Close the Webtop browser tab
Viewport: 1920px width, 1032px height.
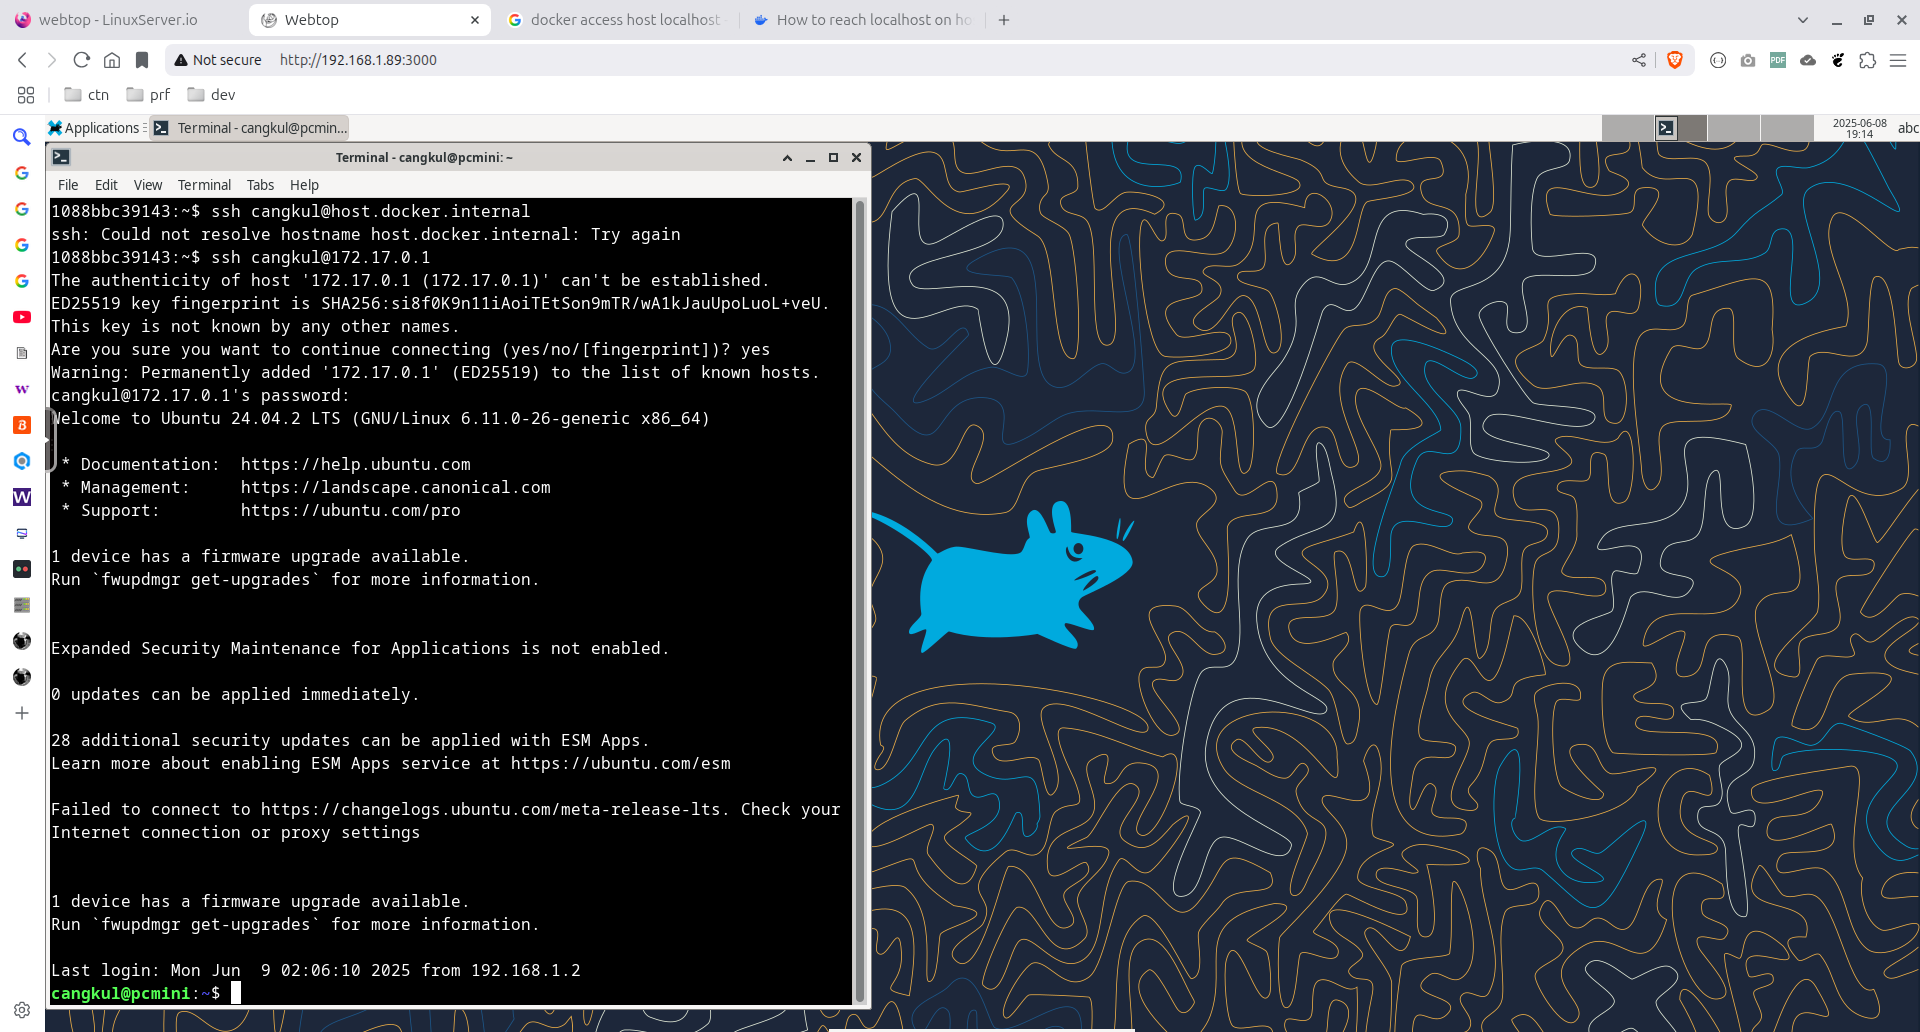point(475,20)
